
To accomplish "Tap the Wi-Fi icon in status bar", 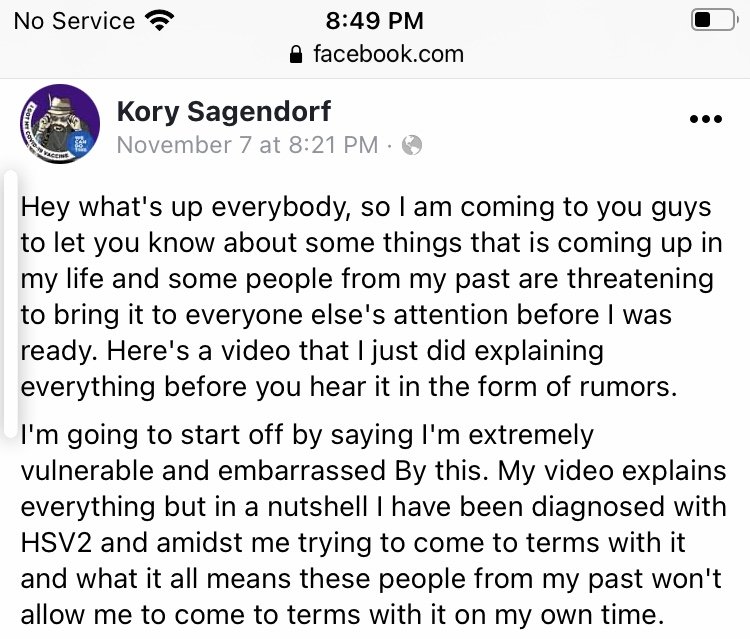I will 158,20.
